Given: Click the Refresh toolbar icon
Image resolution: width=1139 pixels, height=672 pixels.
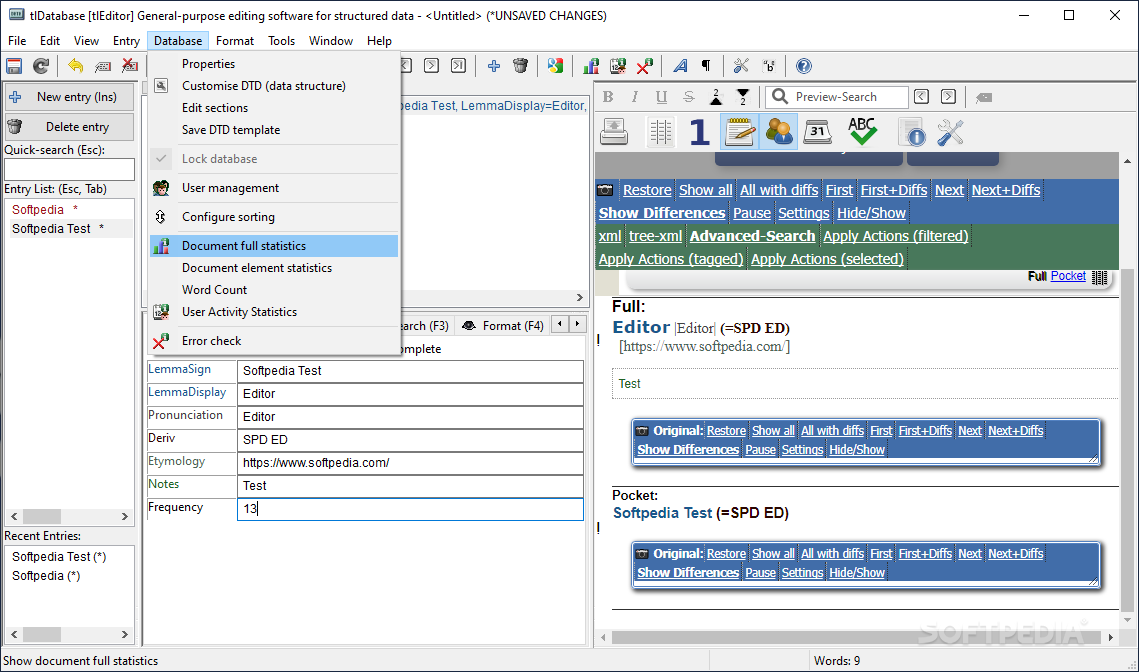Looking at the screenshot, I should 41,66.
